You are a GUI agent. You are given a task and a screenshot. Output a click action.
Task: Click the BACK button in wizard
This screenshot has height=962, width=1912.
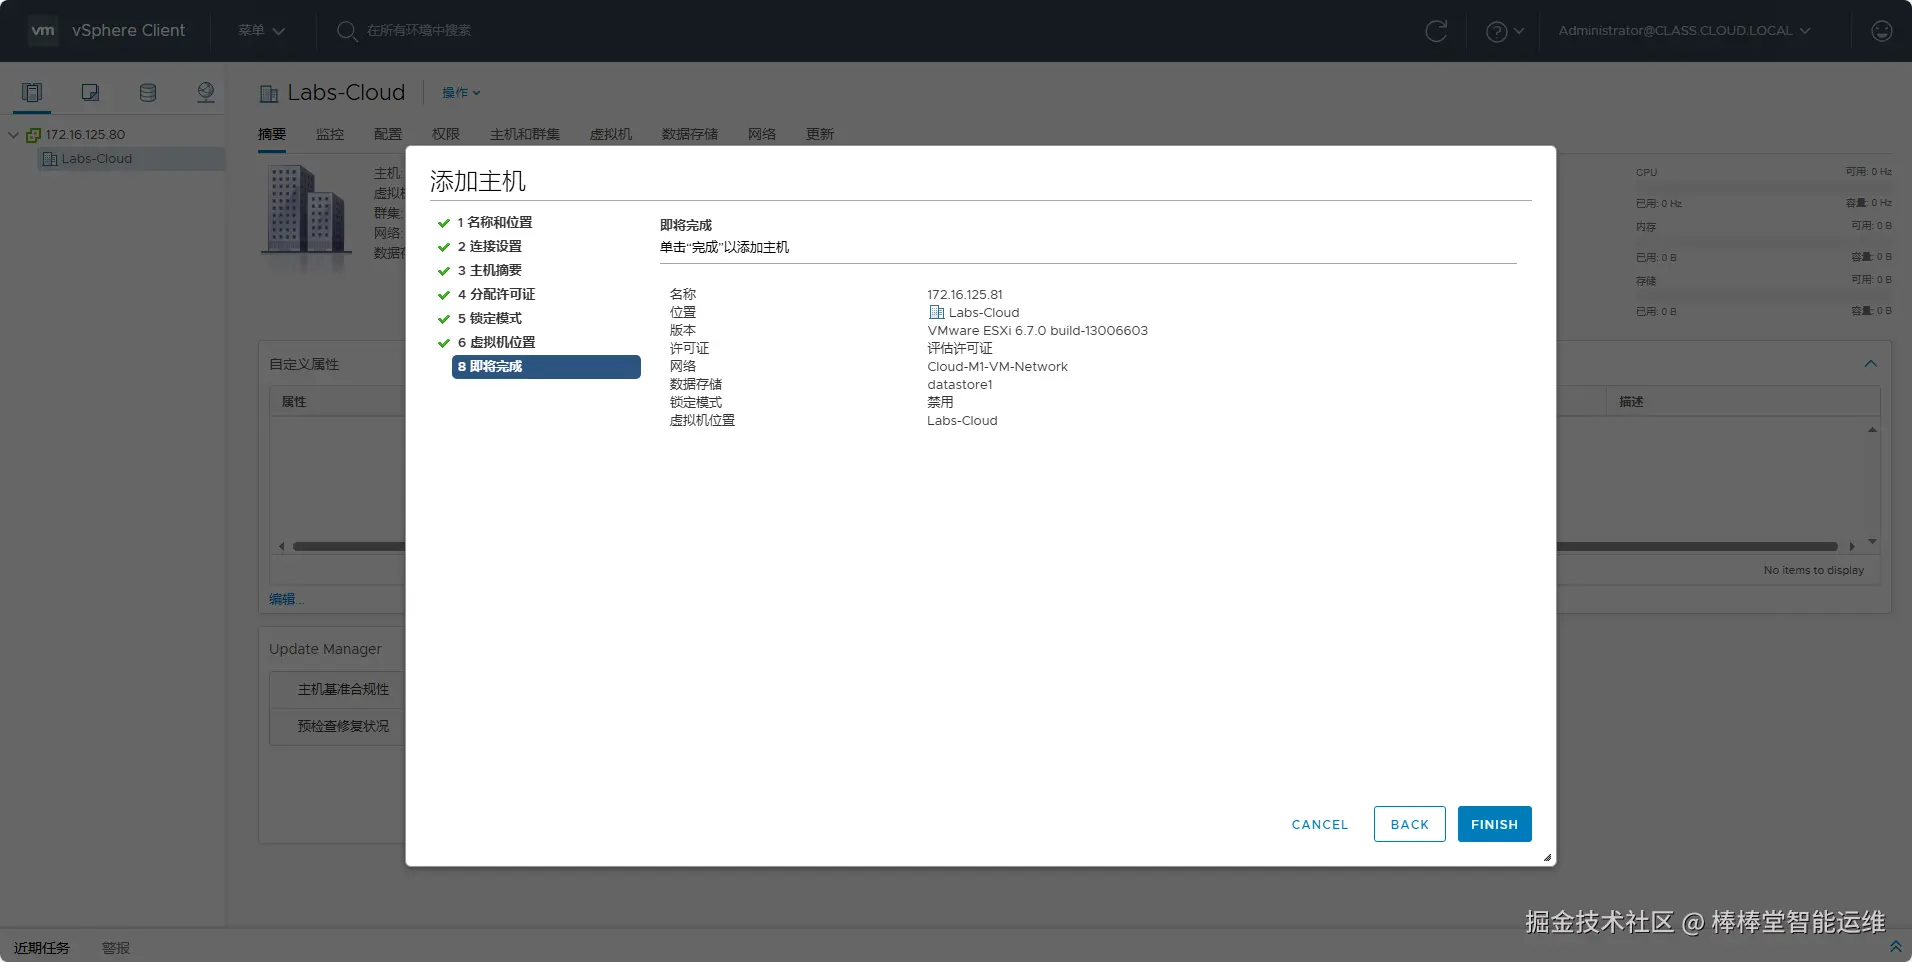1410,824
